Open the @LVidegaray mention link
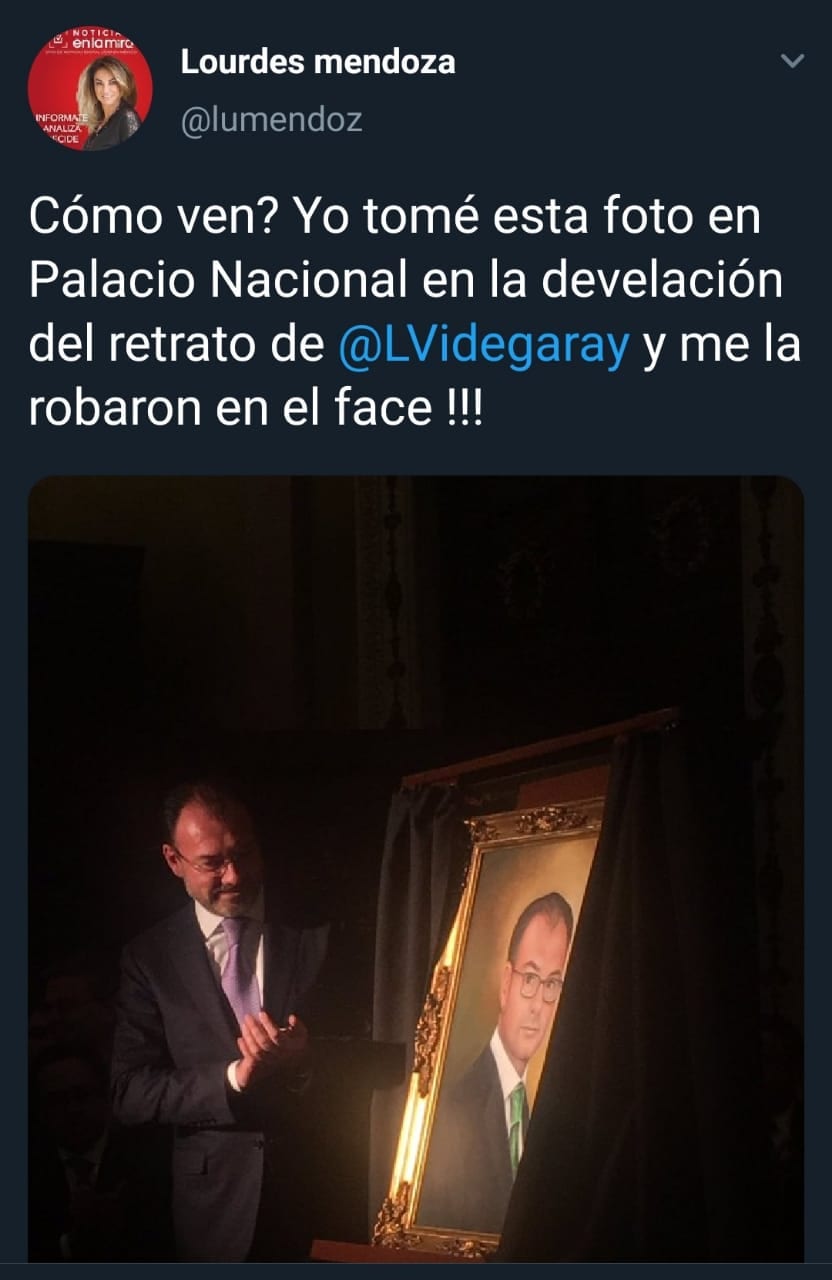The image size is (832, 1280). [485, 345]
